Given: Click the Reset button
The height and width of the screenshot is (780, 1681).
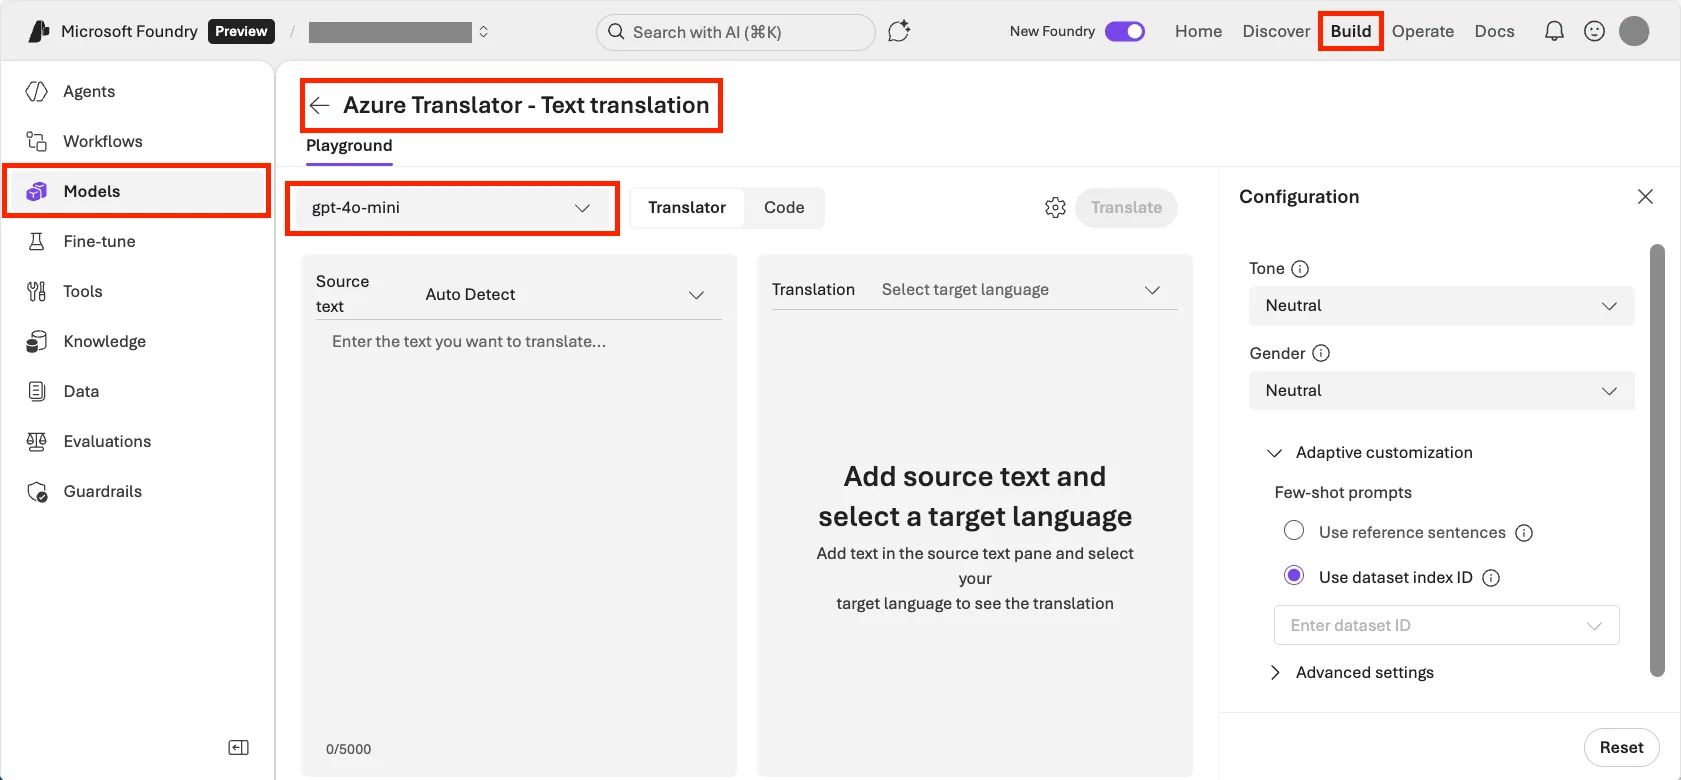Looking at the screenshot, I should [x=1620, y=748].
